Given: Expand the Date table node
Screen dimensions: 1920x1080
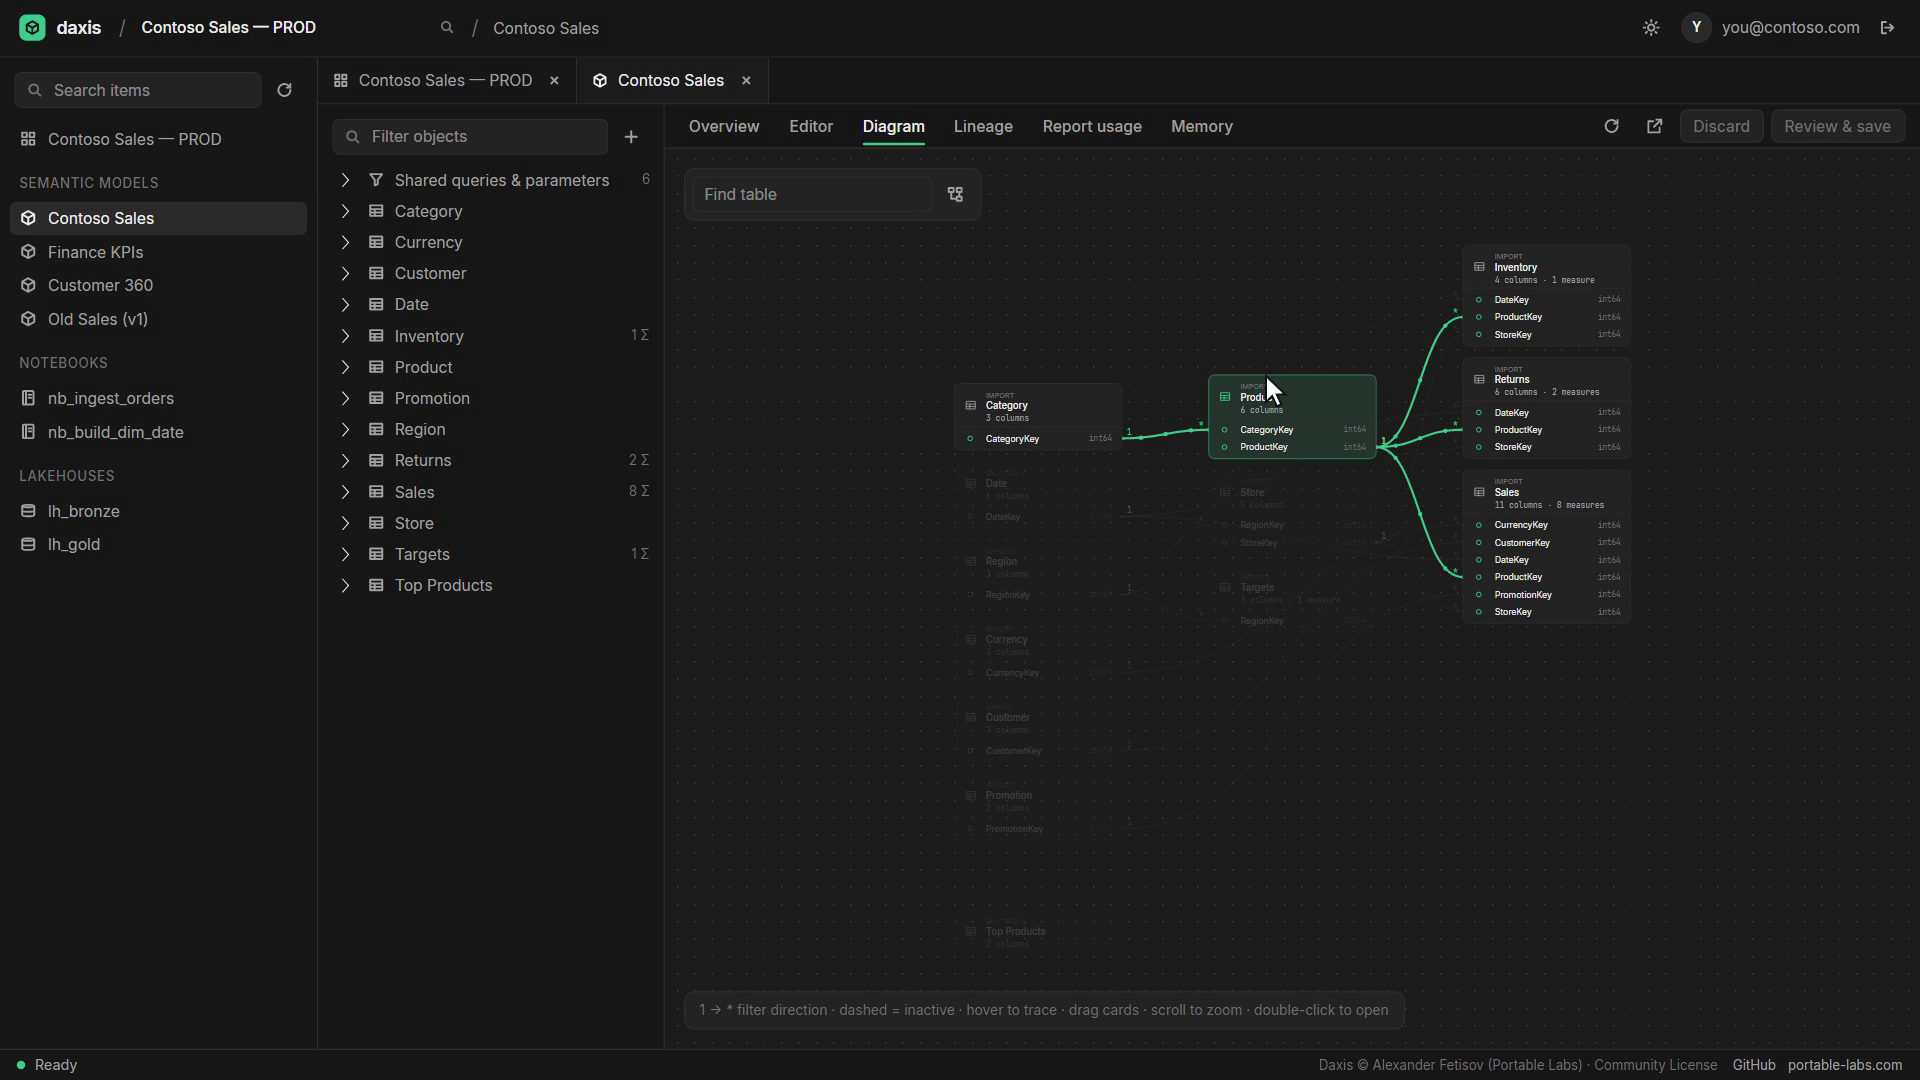Looking at the screenshot, I should click(345, 304).
